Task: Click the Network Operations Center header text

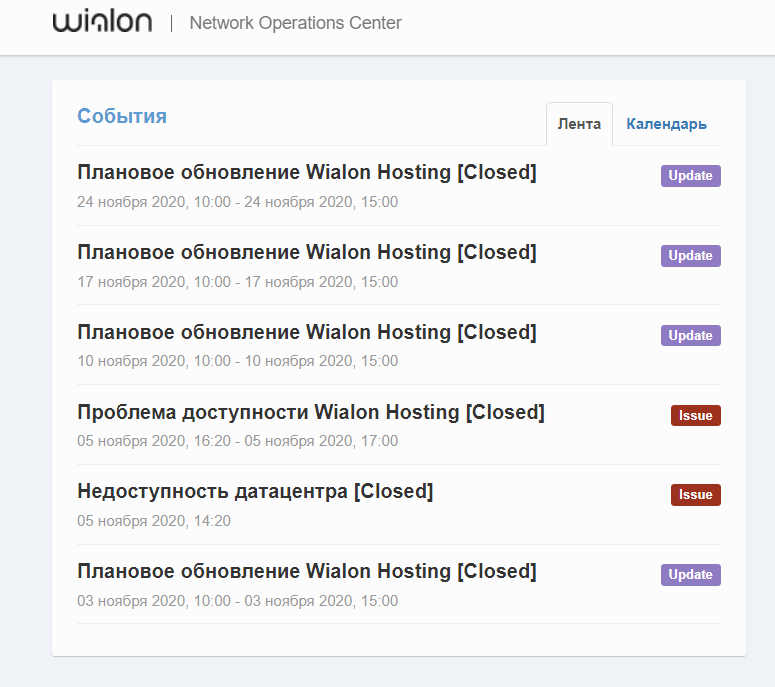Action: coord(296,23)
